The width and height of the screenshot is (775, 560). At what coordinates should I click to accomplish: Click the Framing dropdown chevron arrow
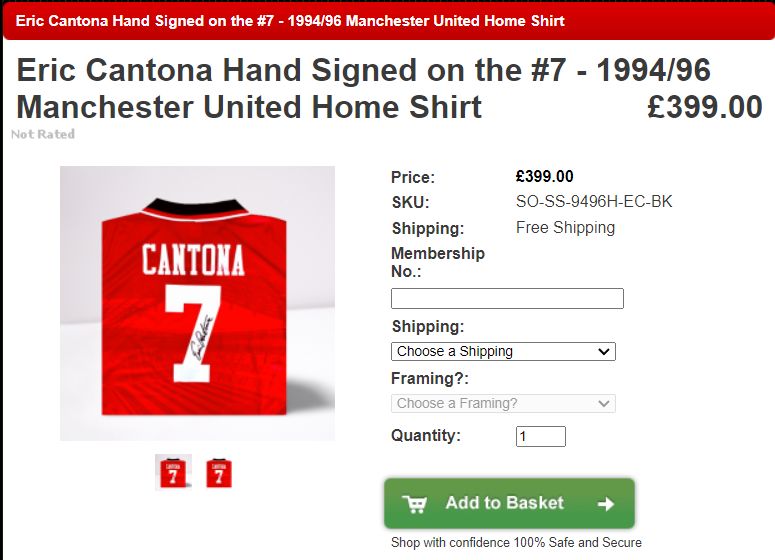(603, 403)
